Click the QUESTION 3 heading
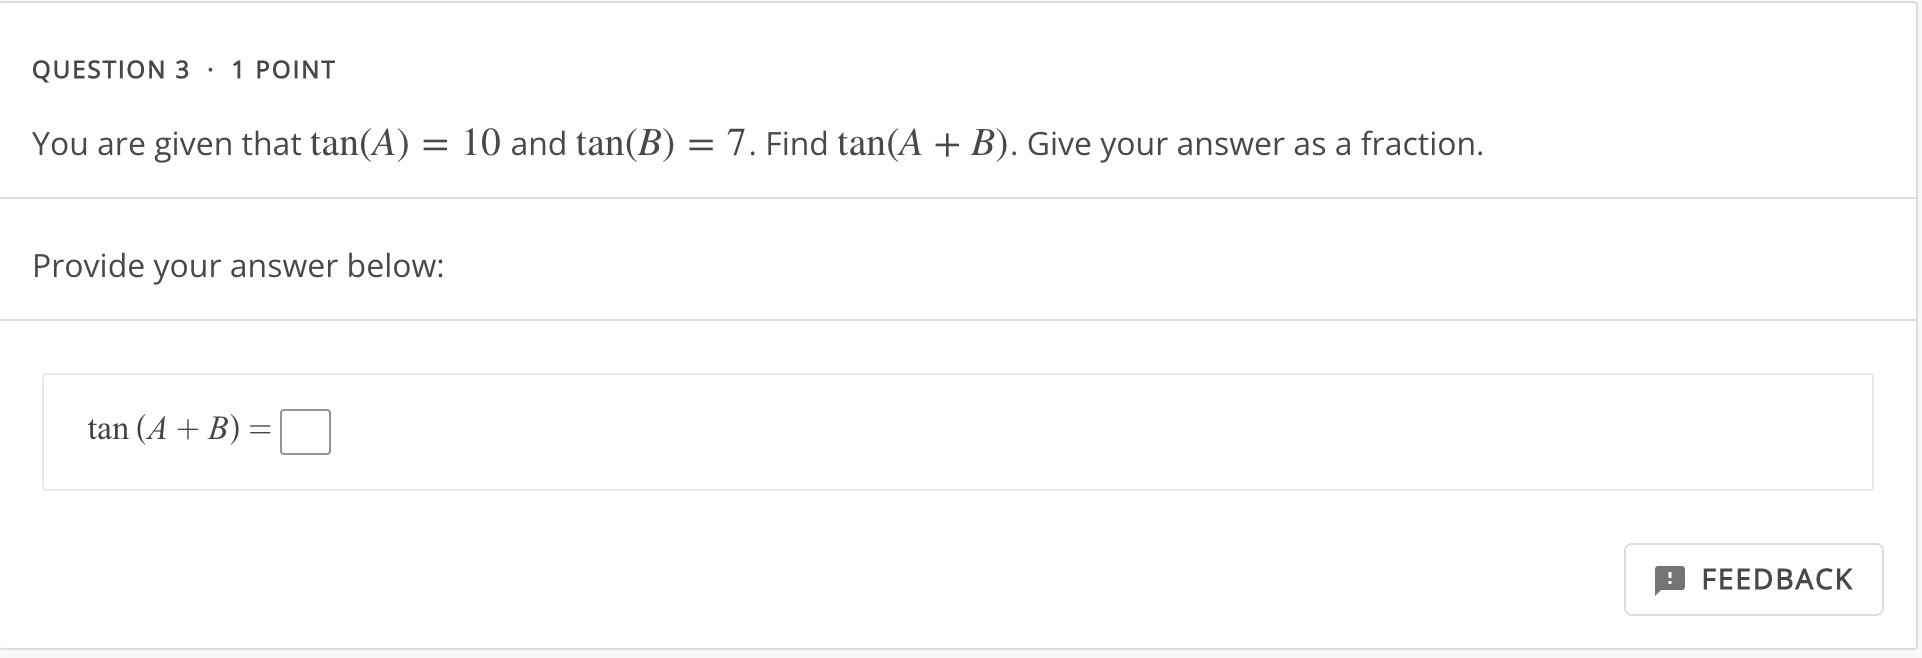Image resolution: width=1922 pixels, height=658 pixels. coord(111,69)
